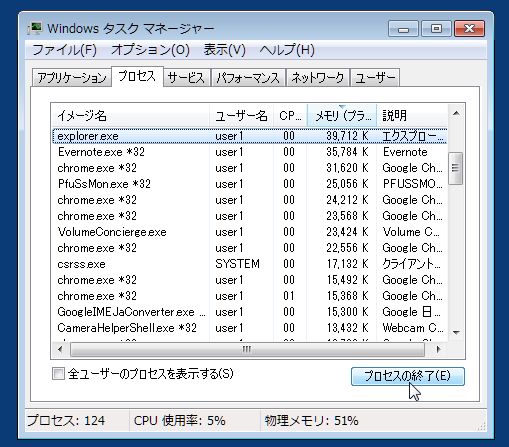Sort by ユーザー名 column header
The height and width of the screenshot is (447, 509).
(241, 116)
